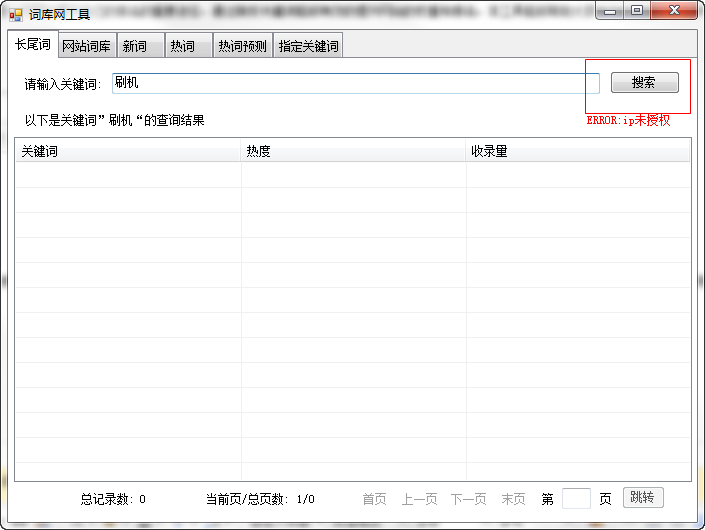Select the 新词 tab
The image size is (705, 530).
[x=140, y=45]
